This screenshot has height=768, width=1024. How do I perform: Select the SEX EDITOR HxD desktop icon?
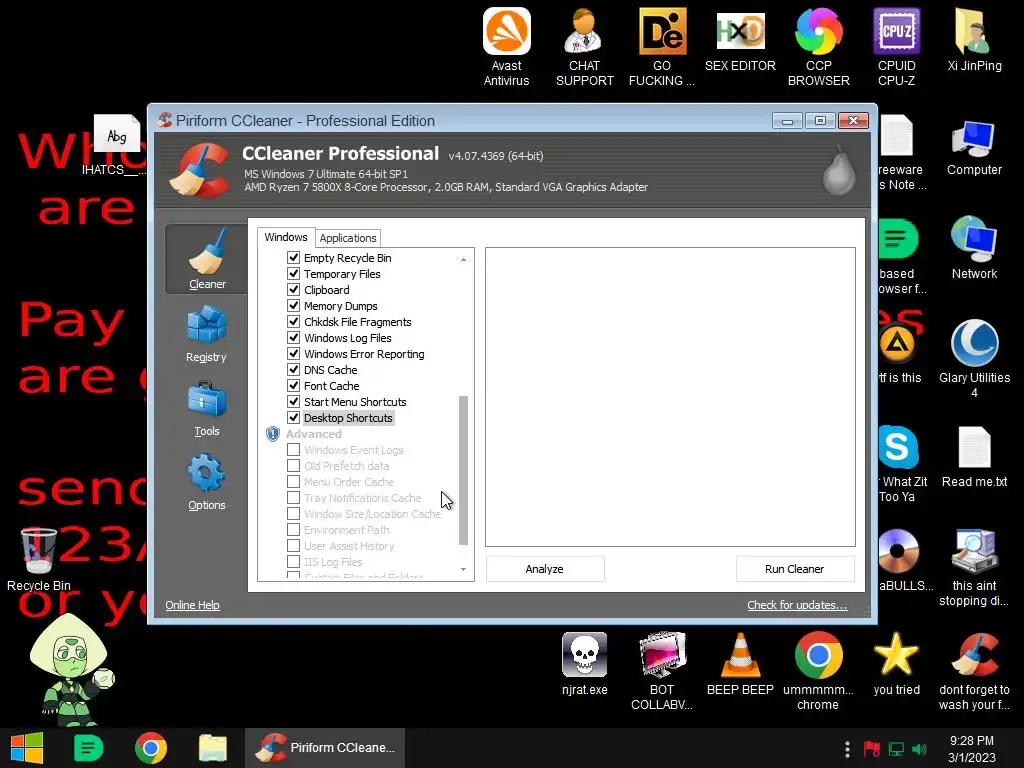point(740,40)
